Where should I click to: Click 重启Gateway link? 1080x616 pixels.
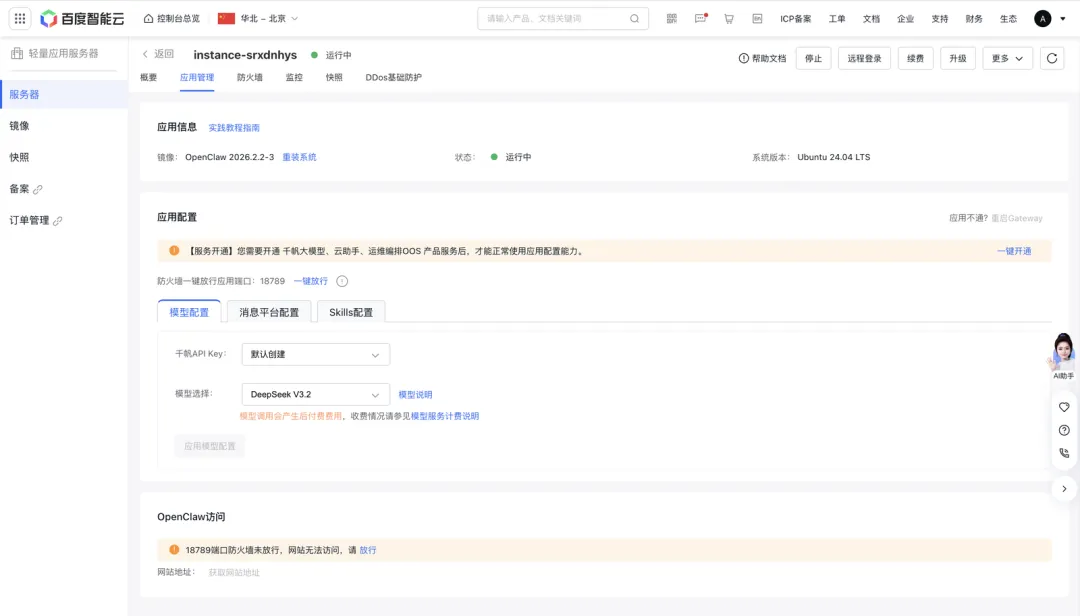(x=1017, y=218)
